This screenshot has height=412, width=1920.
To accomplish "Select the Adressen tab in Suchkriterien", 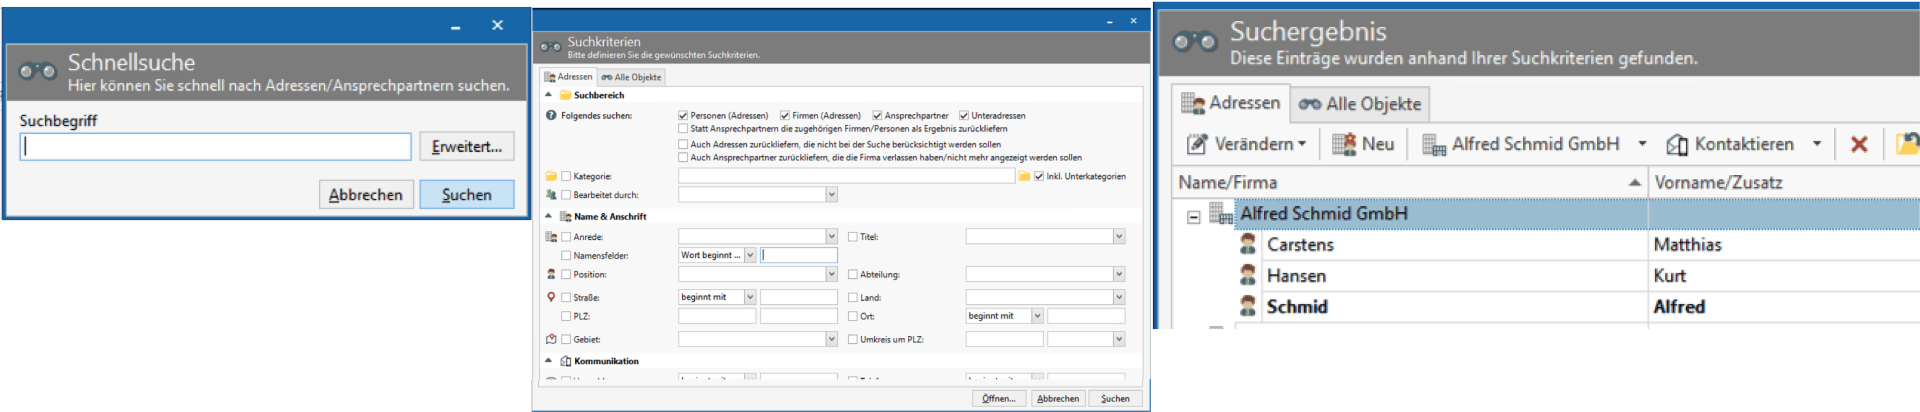I will [568, 77].
